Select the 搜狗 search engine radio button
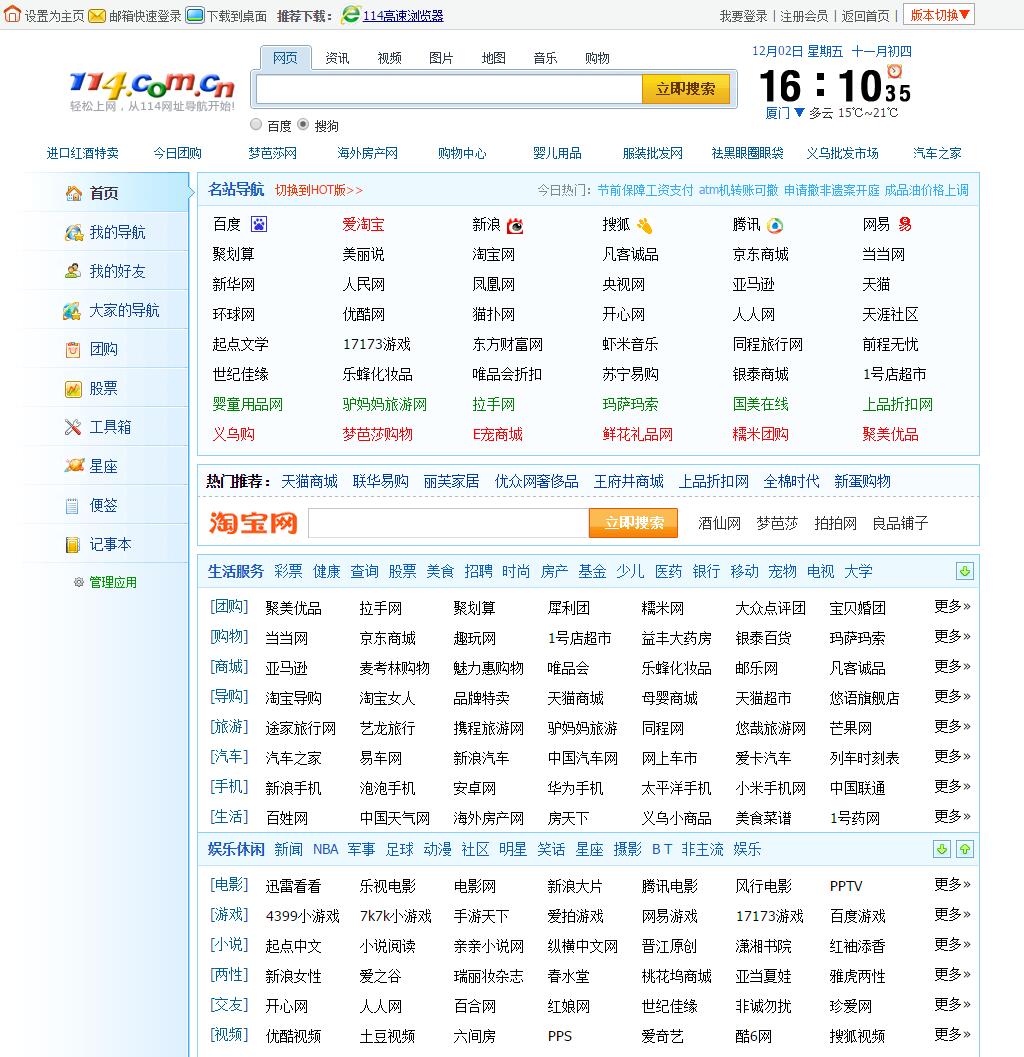 (303, 125)
